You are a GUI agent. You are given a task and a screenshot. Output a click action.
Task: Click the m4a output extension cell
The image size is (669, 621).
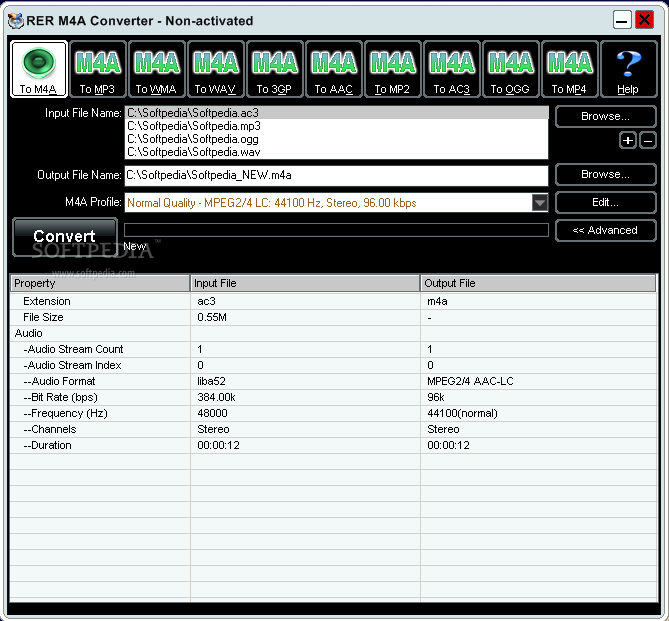(539, 301)
